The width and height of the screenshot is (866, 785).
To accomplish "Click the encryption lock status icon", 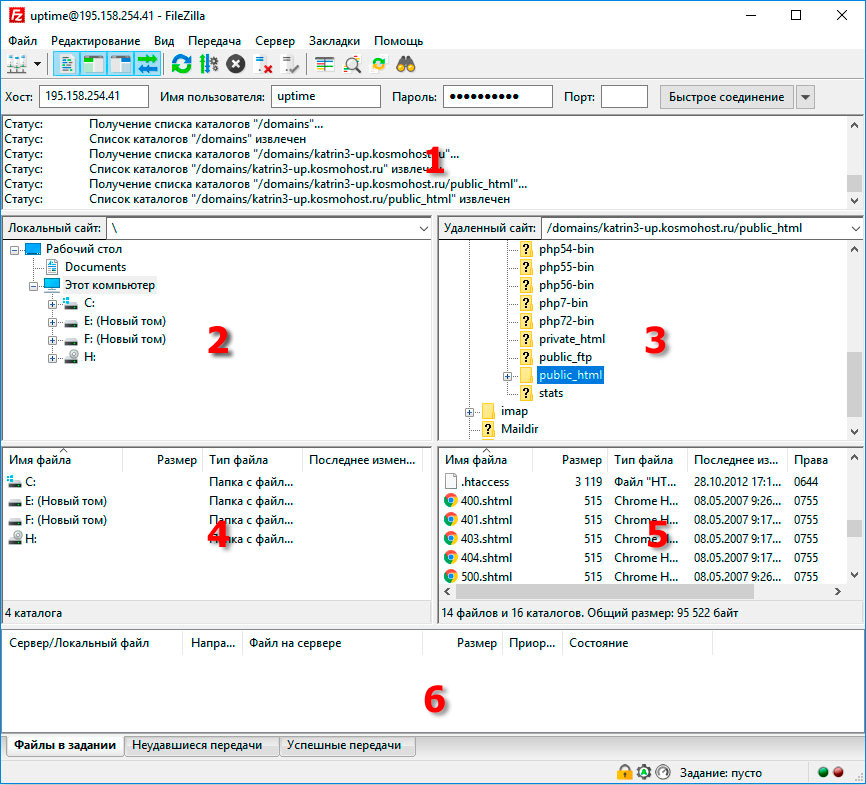I will [624, 772].
